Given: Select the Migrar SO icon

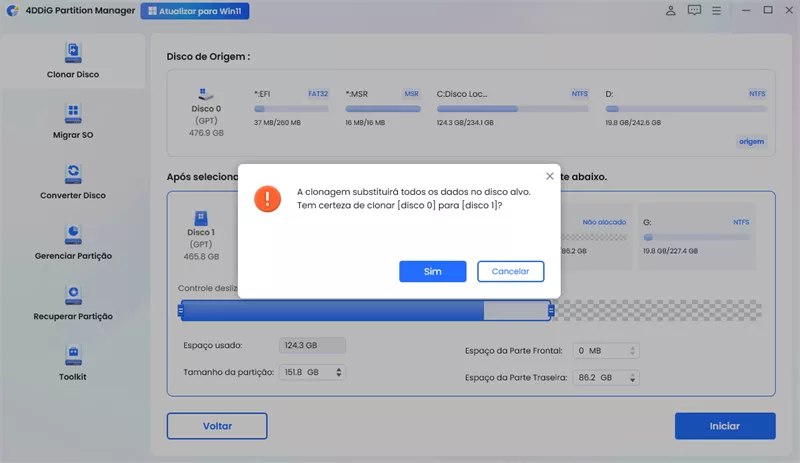Looking at the screenshot, I should (x=73, y=120).
